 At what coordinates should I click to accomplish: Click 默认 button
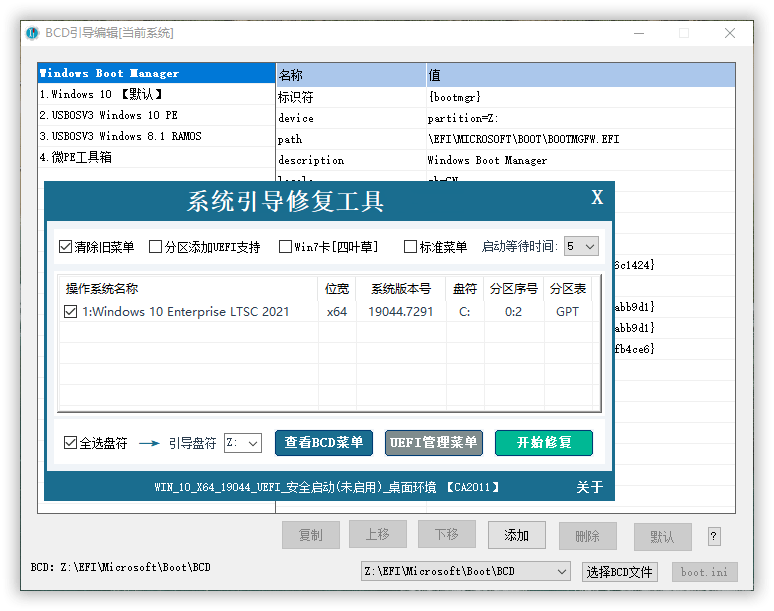pos(662,537)
